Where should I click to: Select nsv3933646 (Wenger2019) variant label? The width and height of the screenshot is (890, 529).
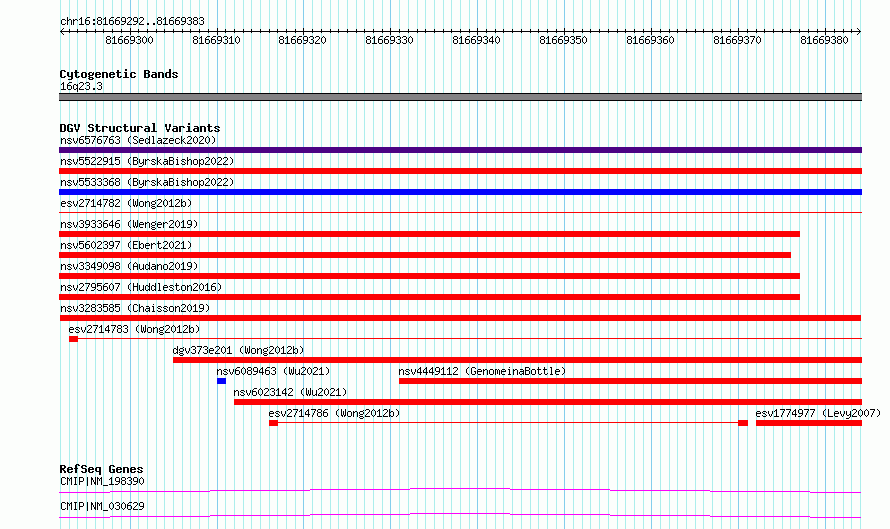click(129, 224)
